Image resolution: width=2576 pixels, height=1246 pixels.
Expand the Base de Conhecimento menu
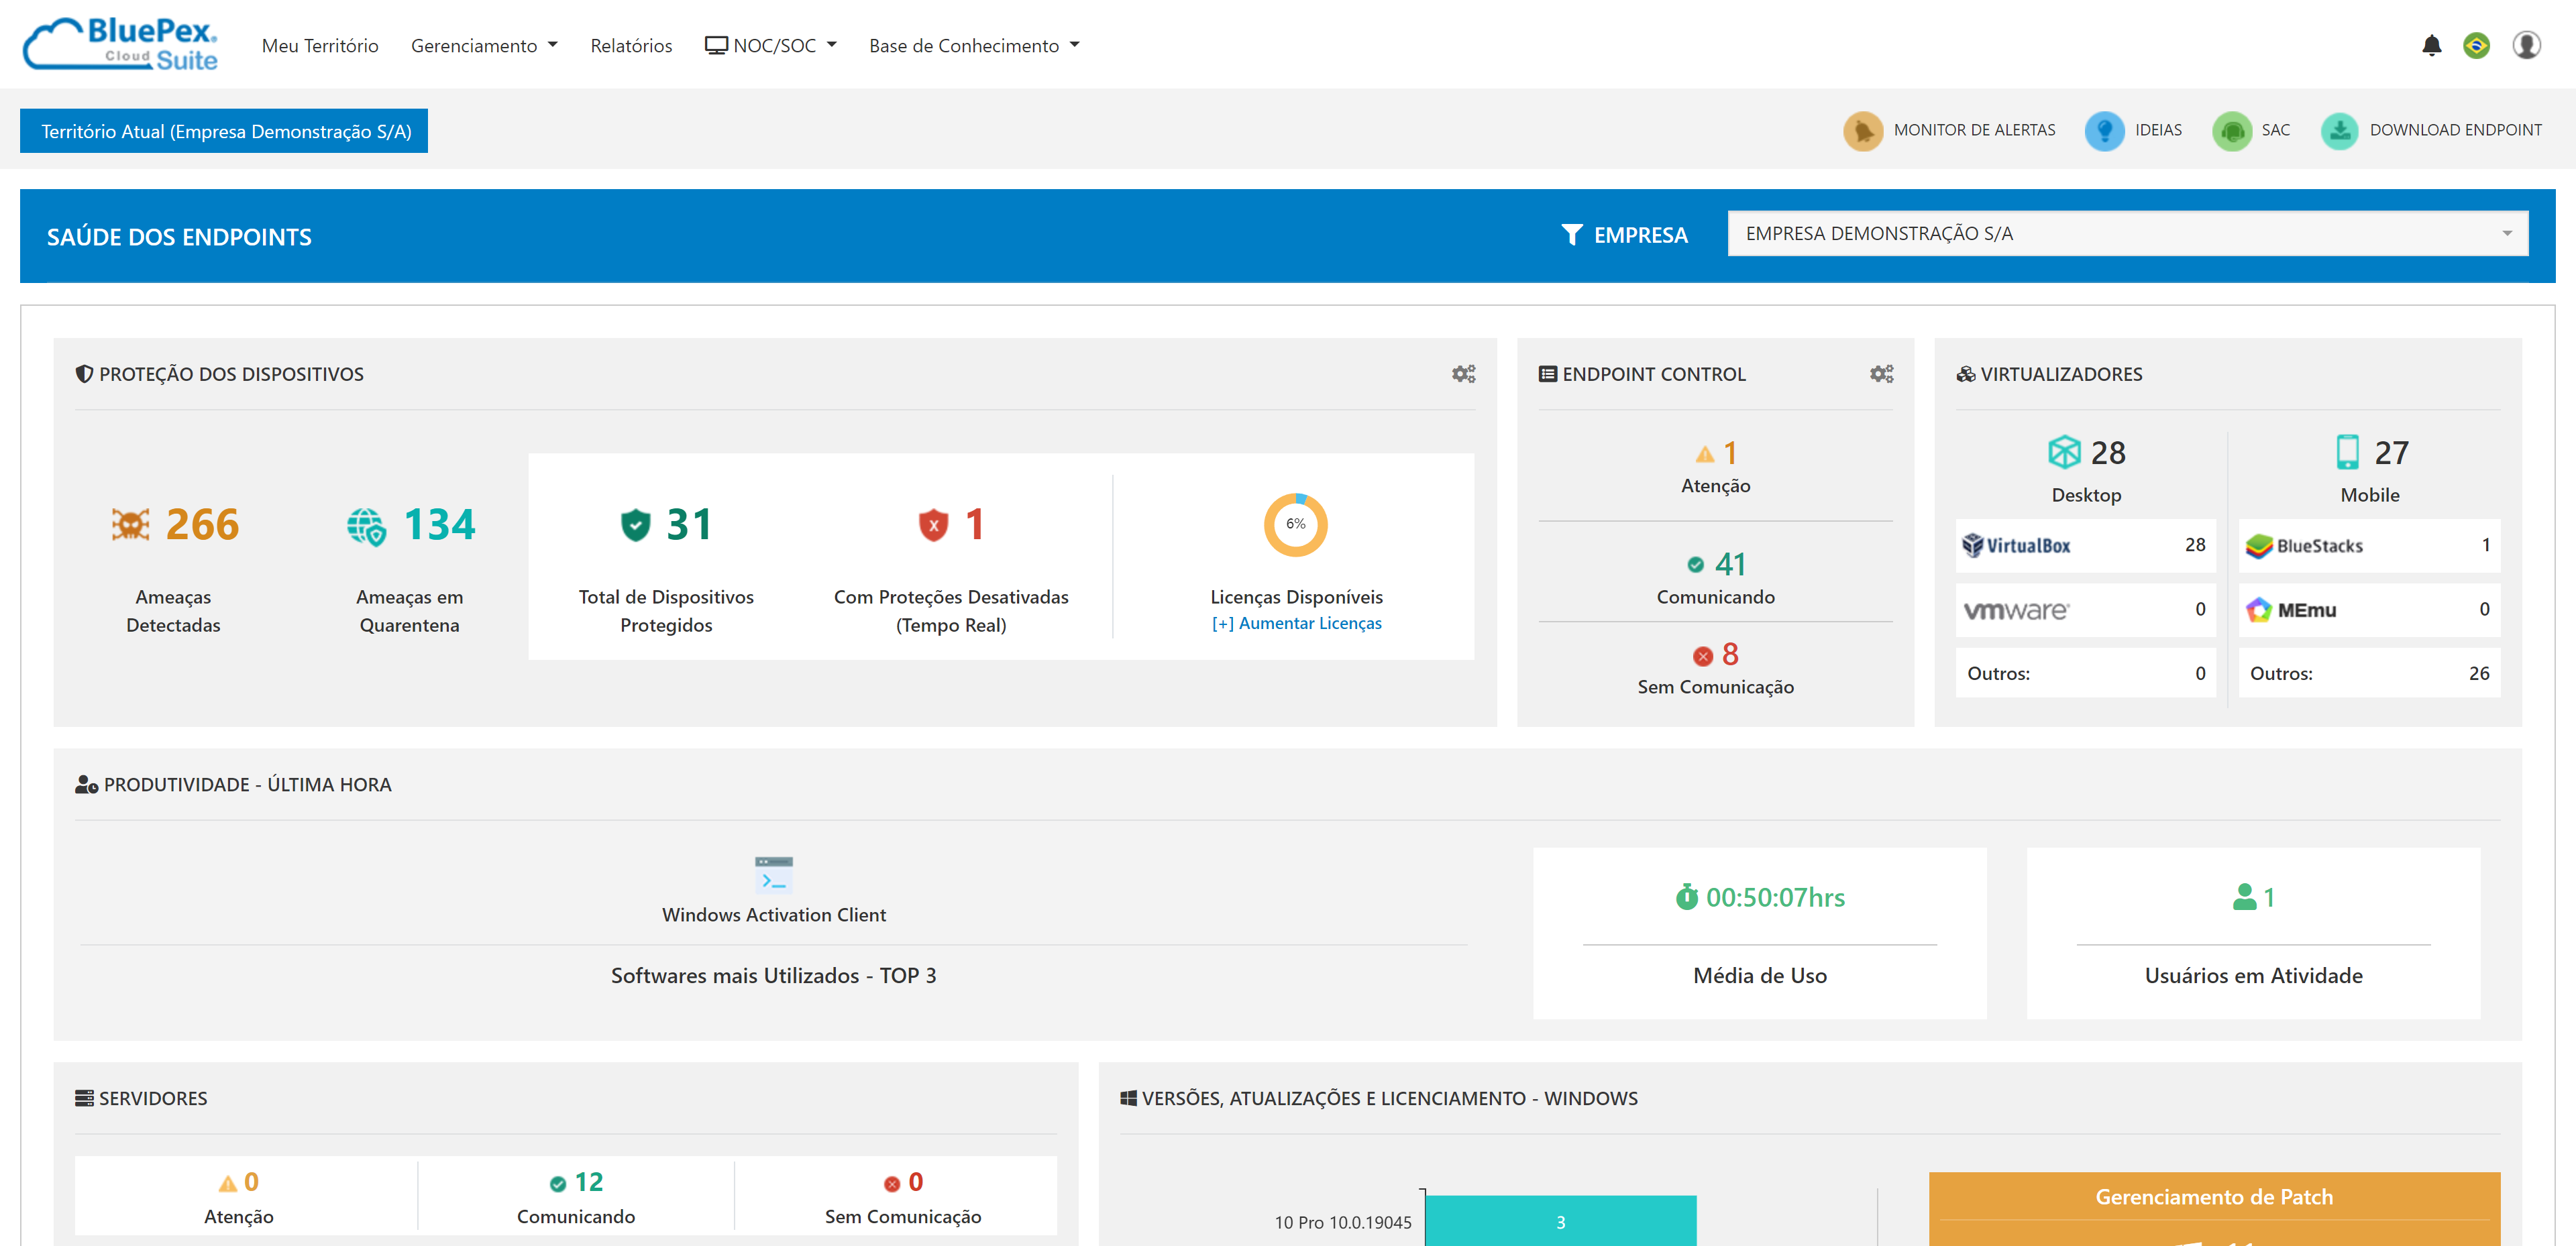pyautogui.click(x=974, y=46)
